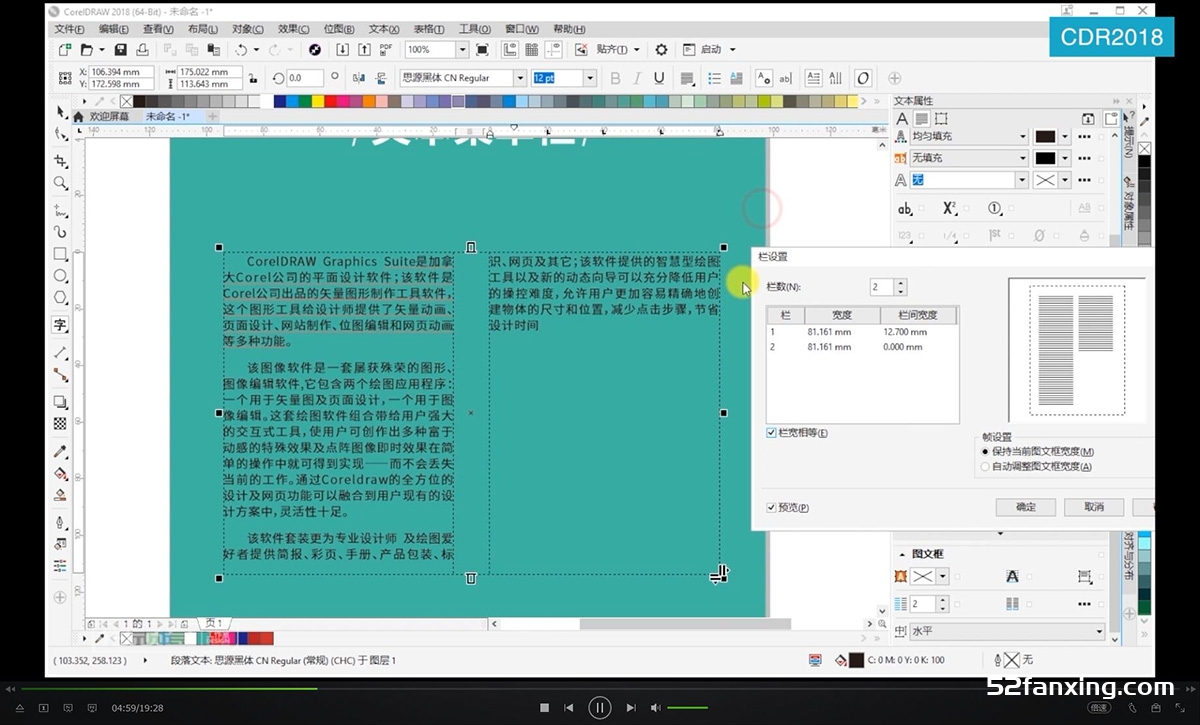
Task: Select the Polygon tool
Action: coord(61,298)
